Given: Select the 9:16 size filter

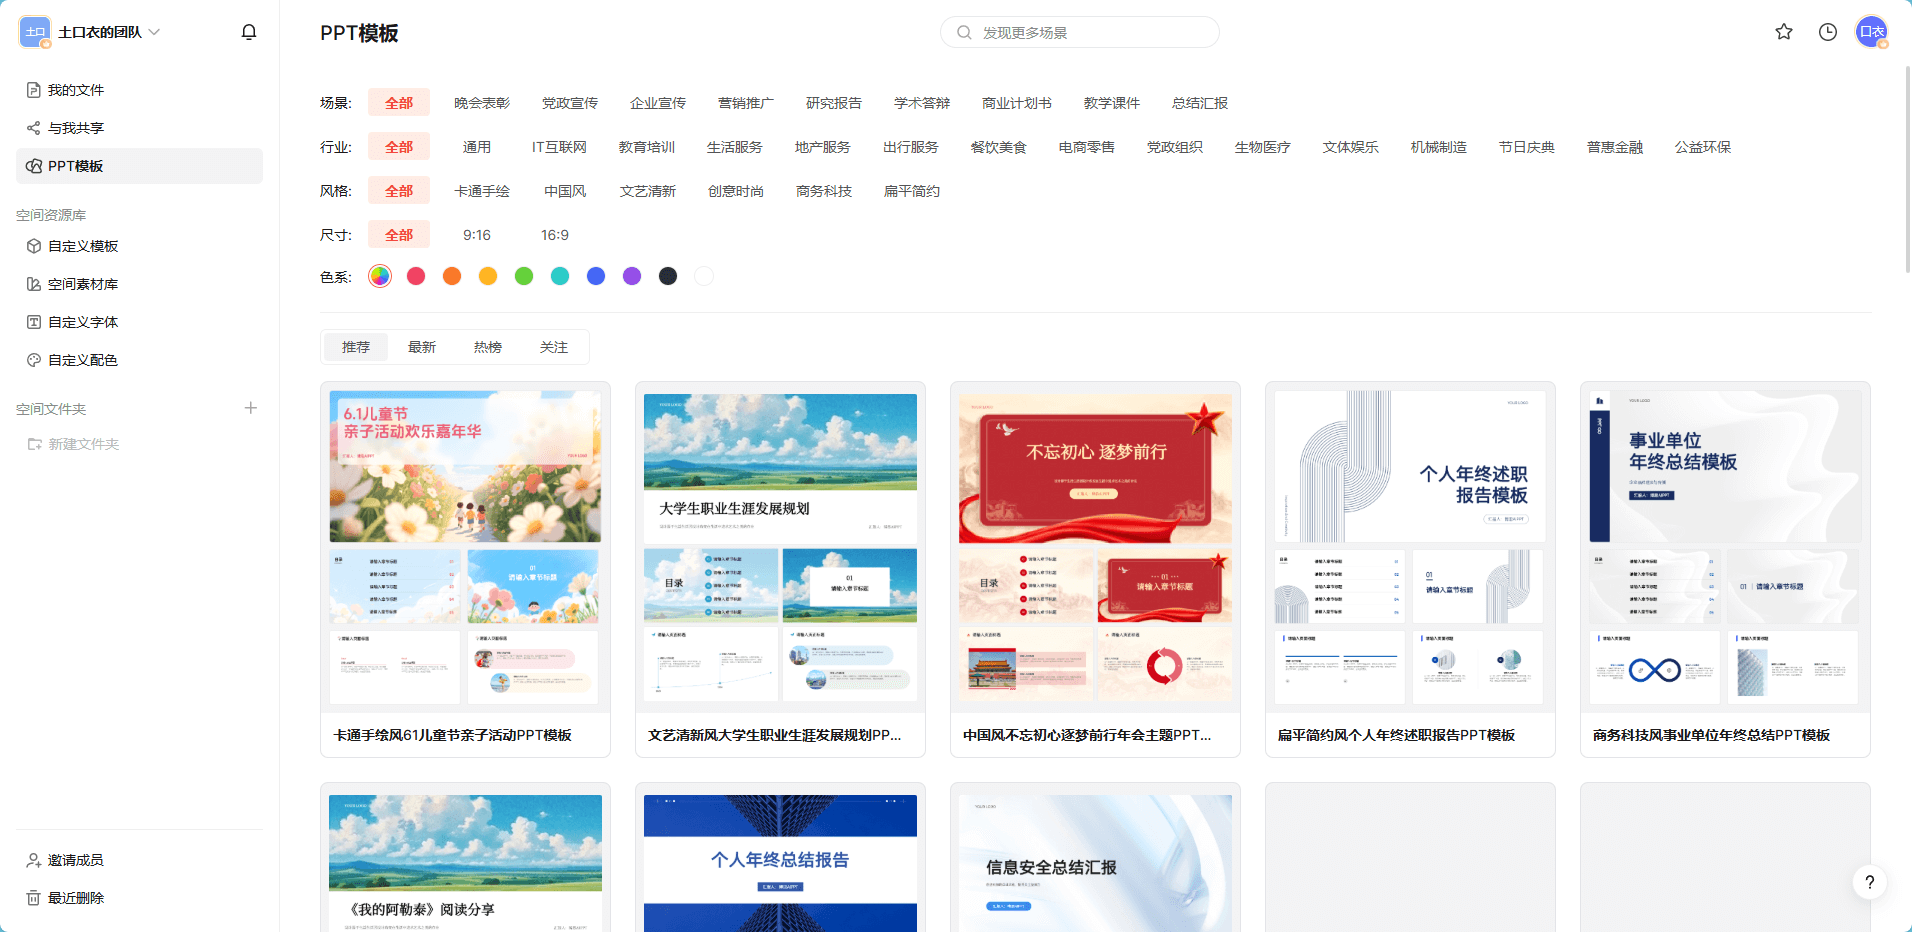Looking at the screenshot, I should (x=476, y=235).
